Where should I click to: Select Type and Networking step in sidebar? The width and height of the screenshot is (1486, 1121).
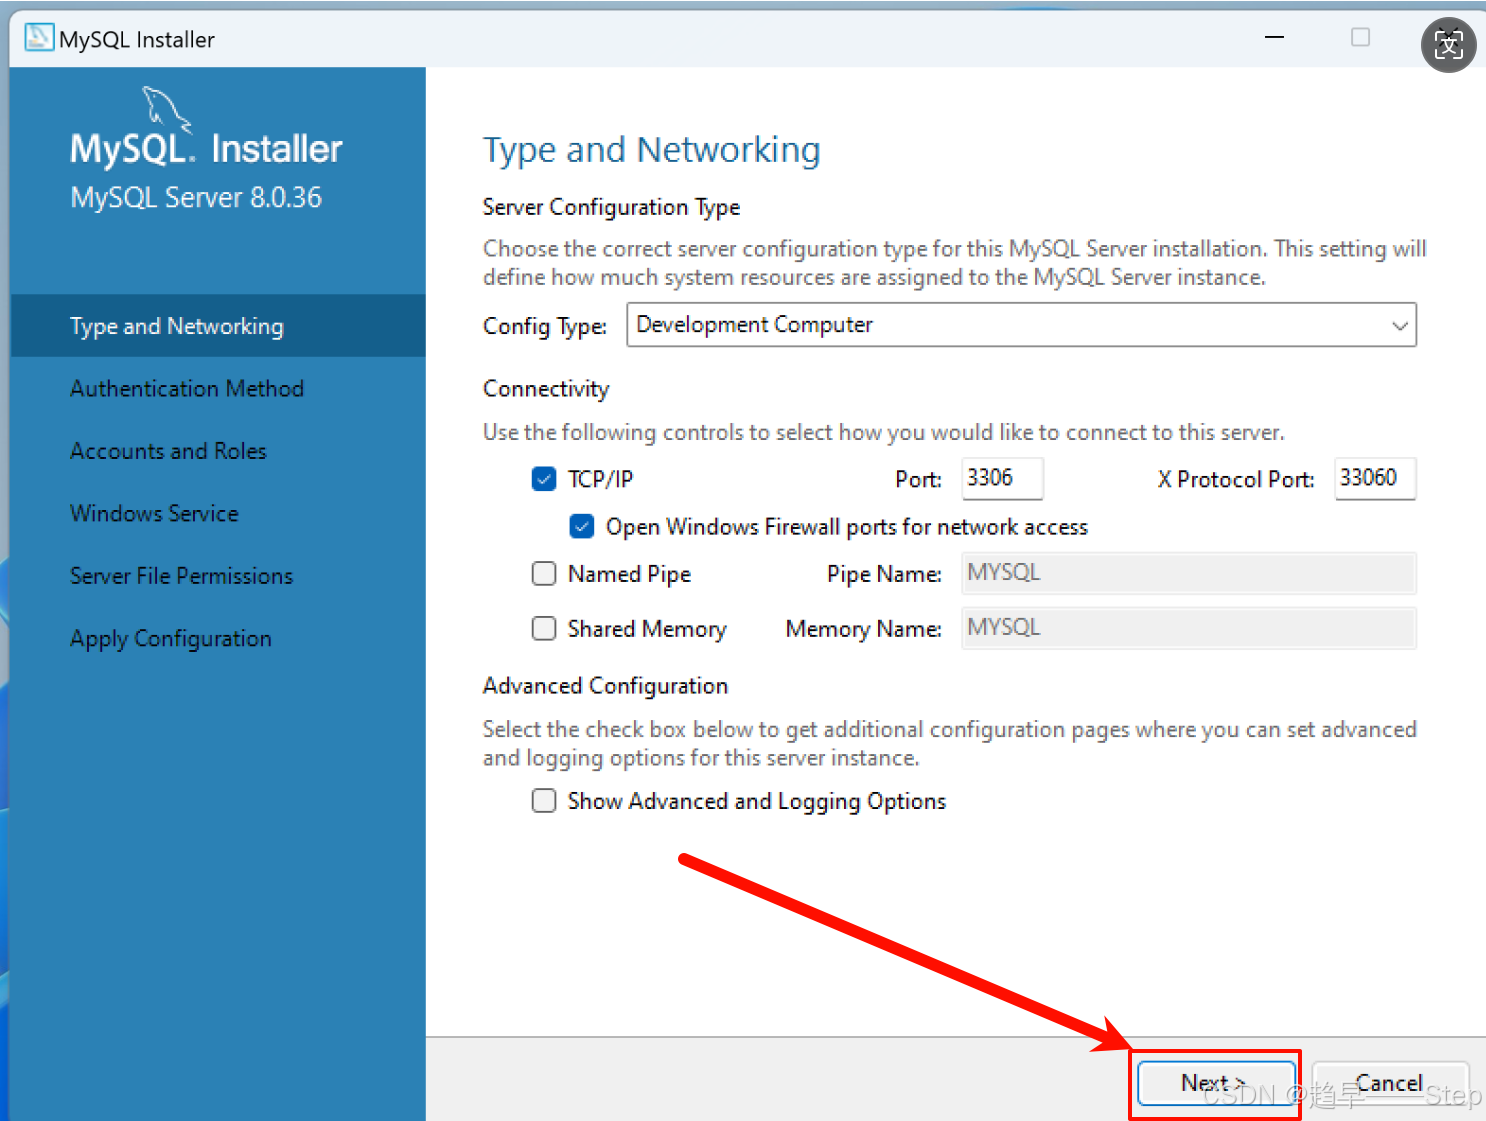pyautogui.click(x=218, y=326)
